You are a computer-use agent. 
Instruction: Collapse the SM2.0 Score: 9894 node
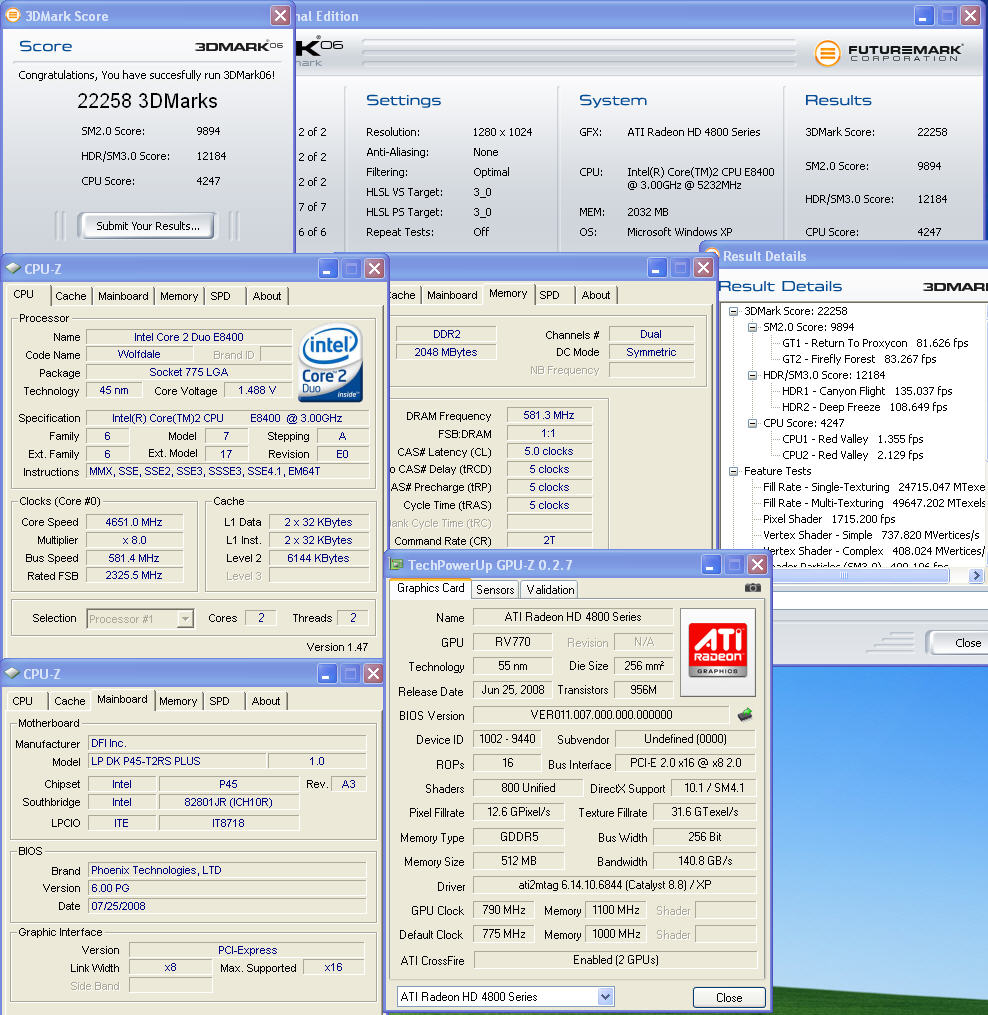pos(752,328)
